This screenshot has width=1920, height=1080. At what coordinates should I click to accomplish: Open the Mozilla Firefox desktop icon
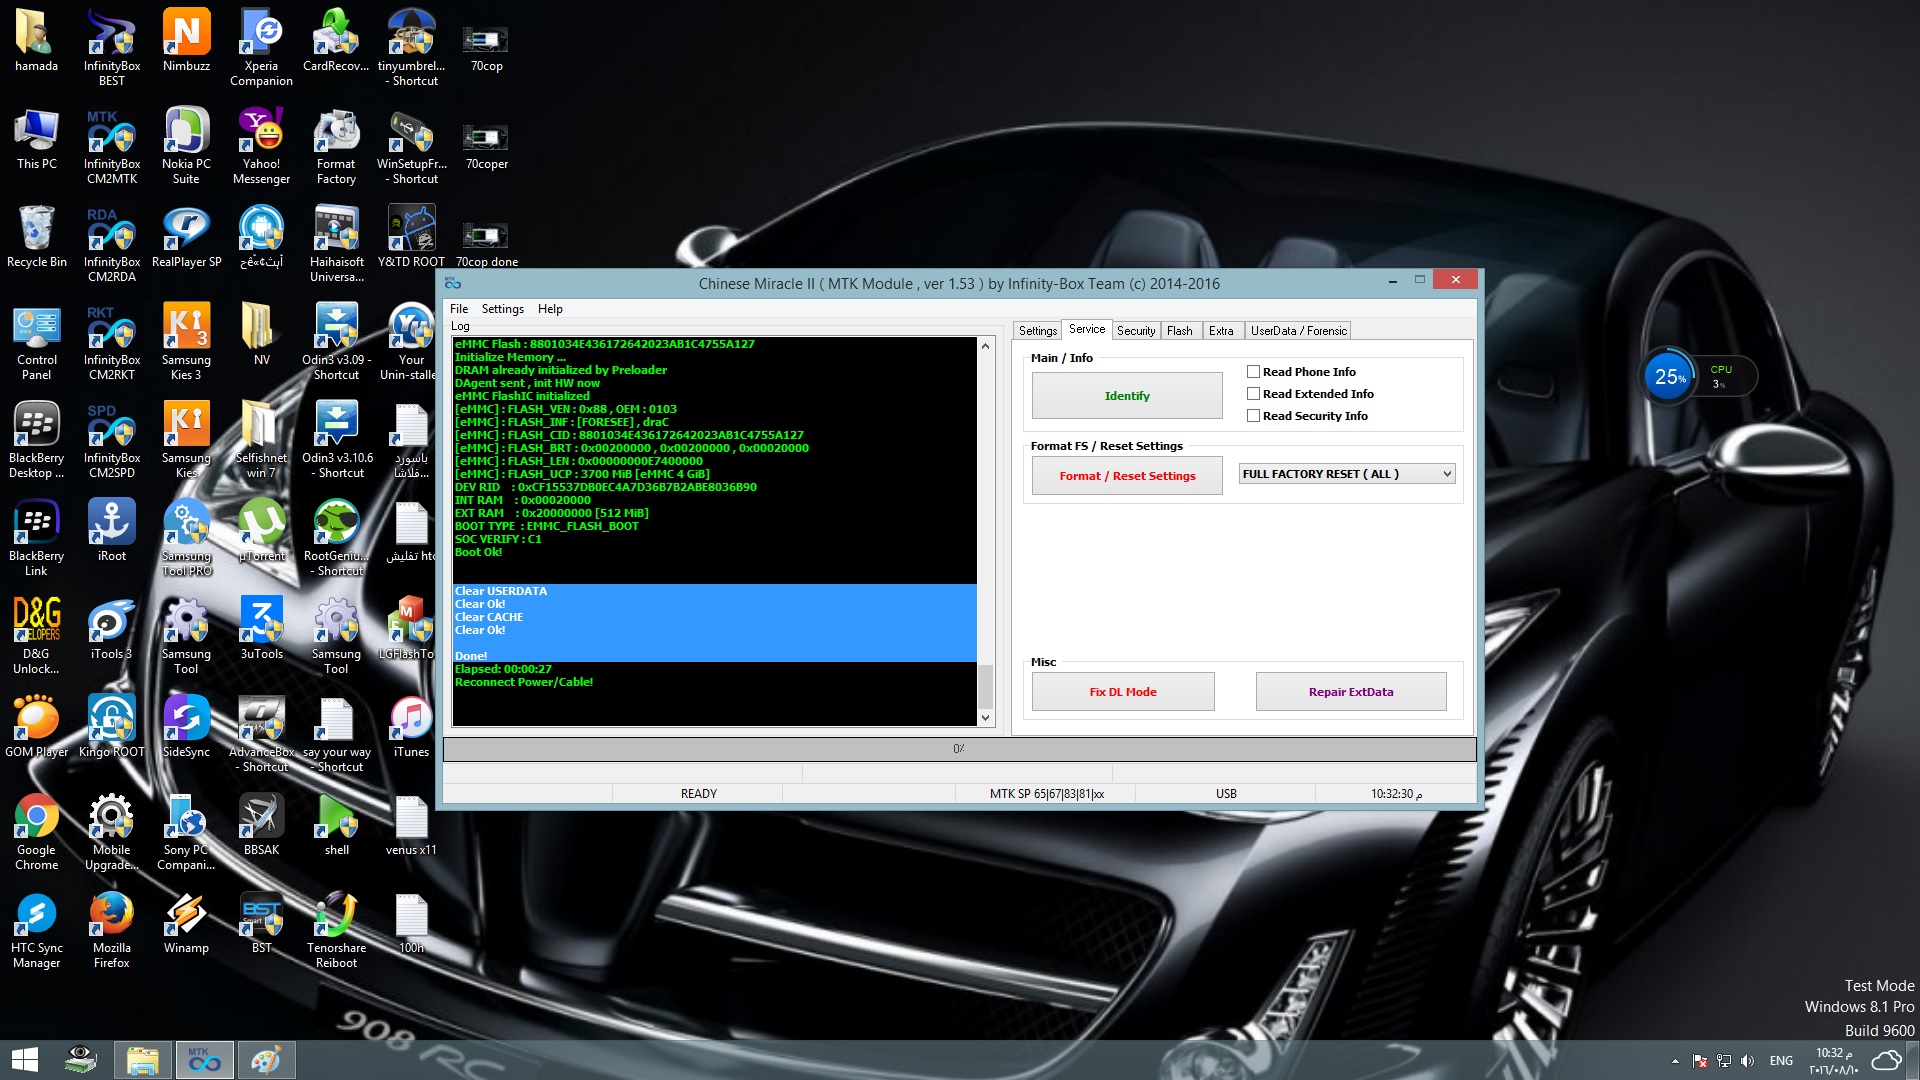[x=112, y=929]
